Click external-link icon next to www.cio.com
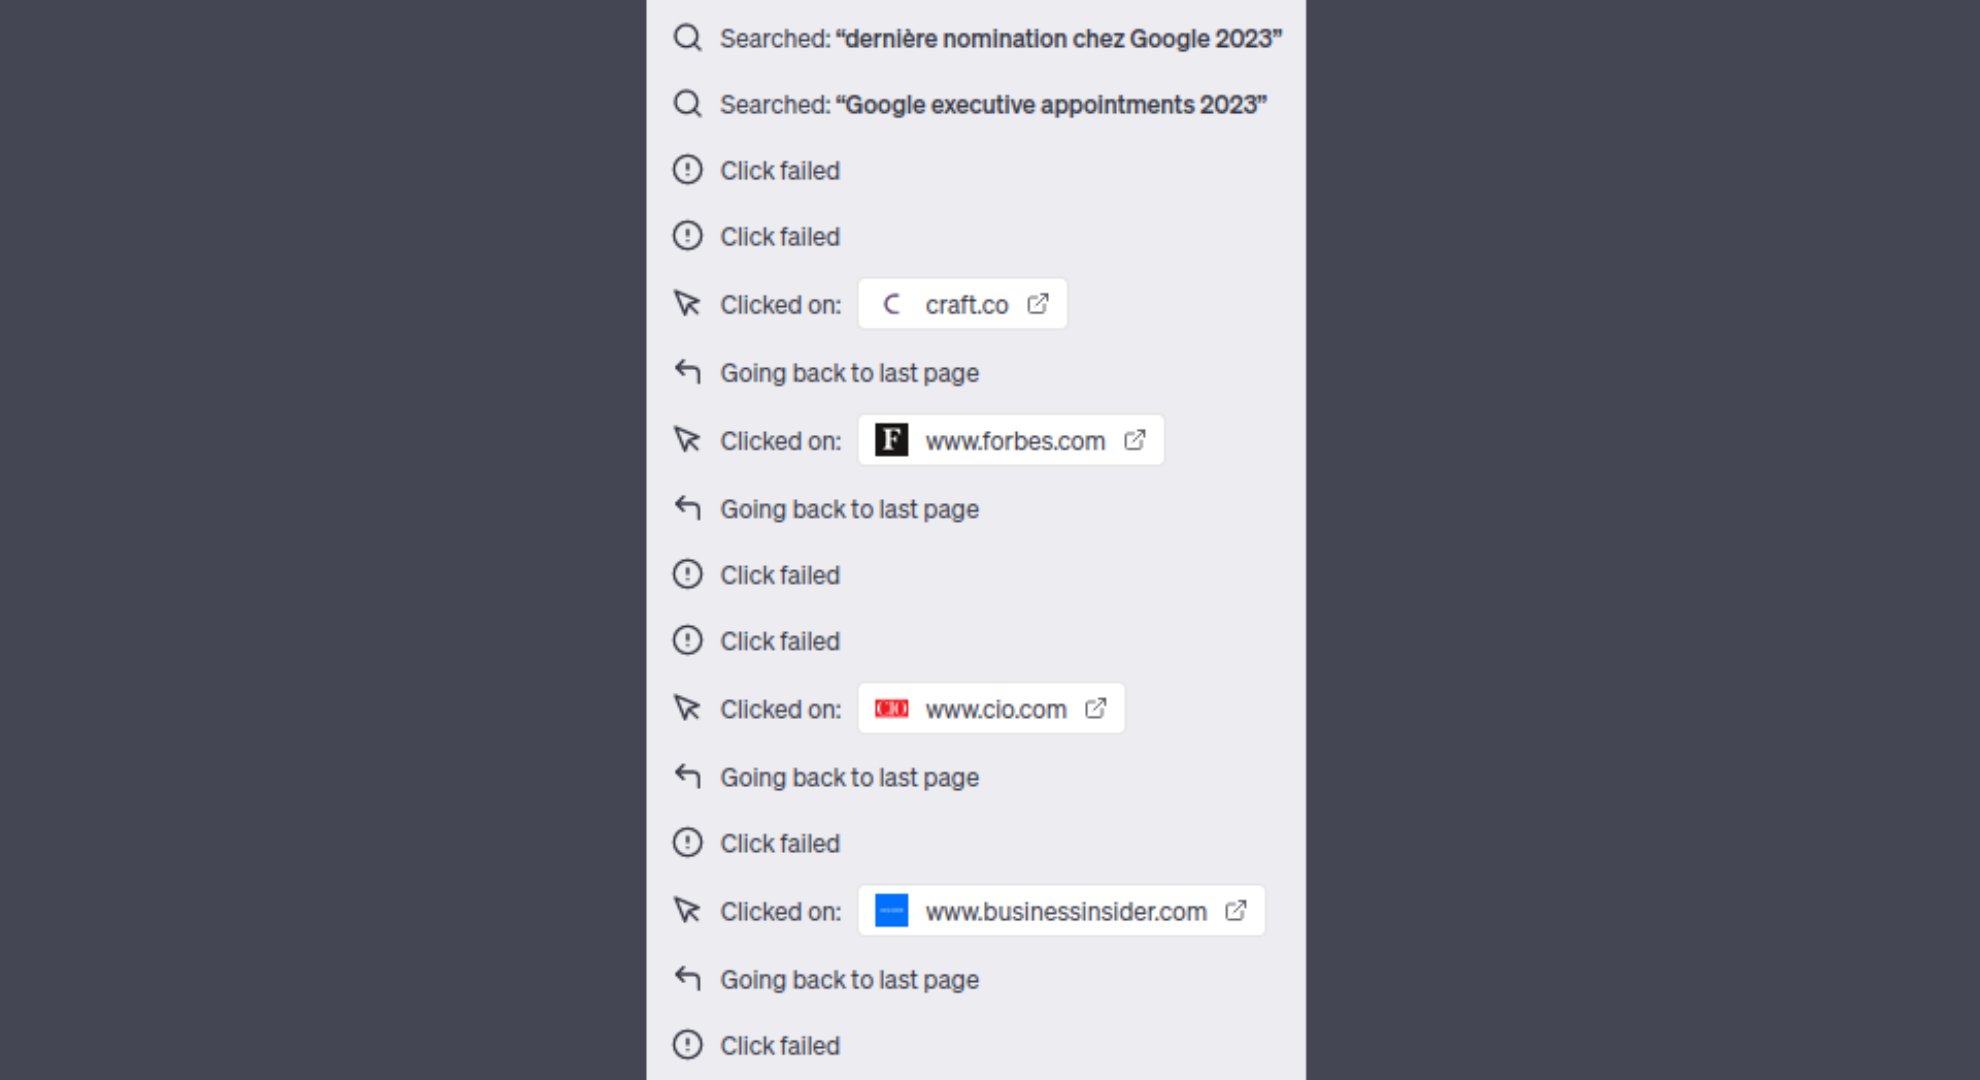The height and width of the screenshot is (1080, 1980). click(1096, 708)
